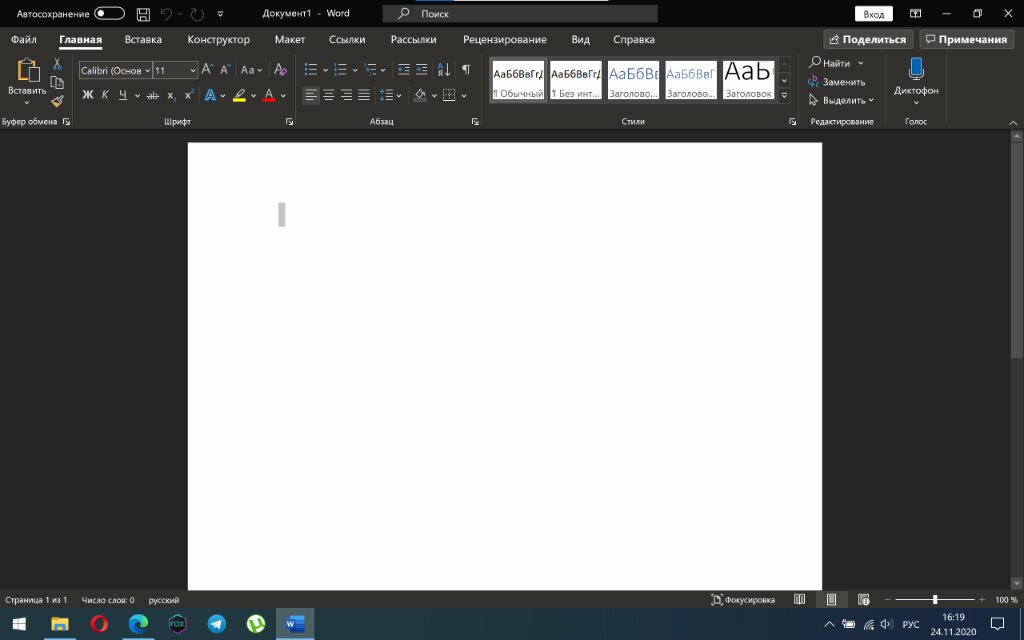The image size is (1024, 640).
Task: Click the Undo arrow
Action: (167, 14)
